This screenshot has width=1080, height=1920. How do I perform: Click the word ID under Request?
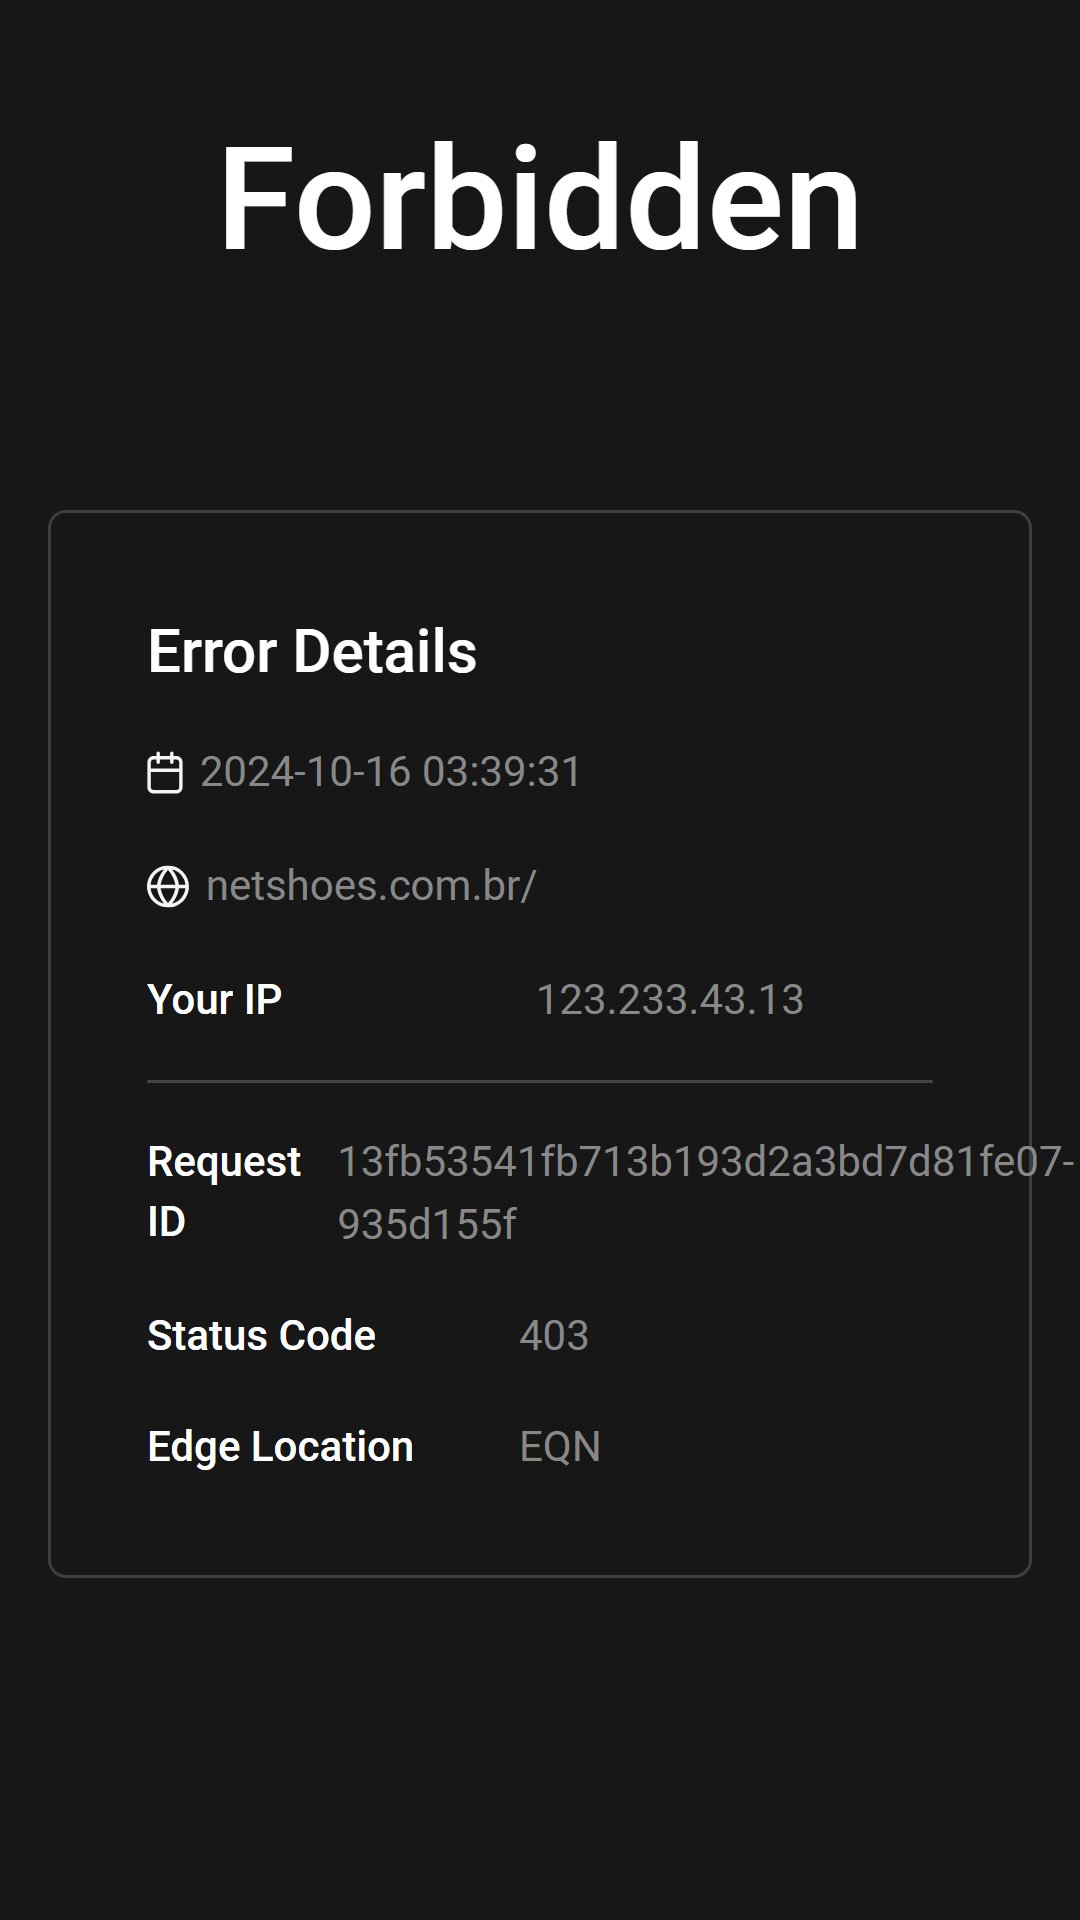coord(167,1222)
